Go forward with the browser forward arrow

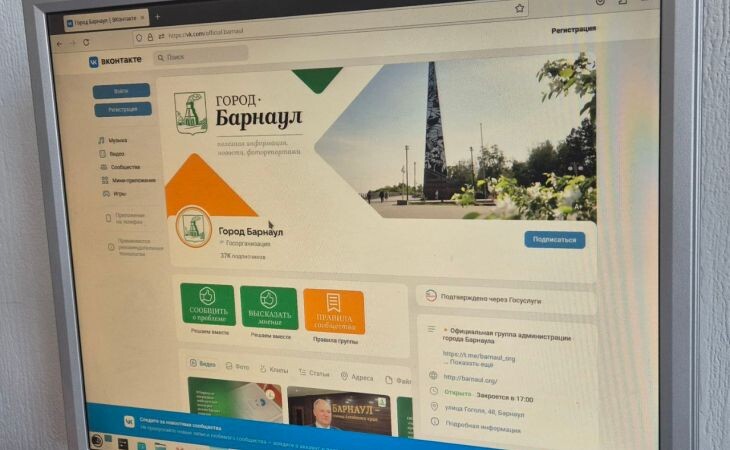73,43
